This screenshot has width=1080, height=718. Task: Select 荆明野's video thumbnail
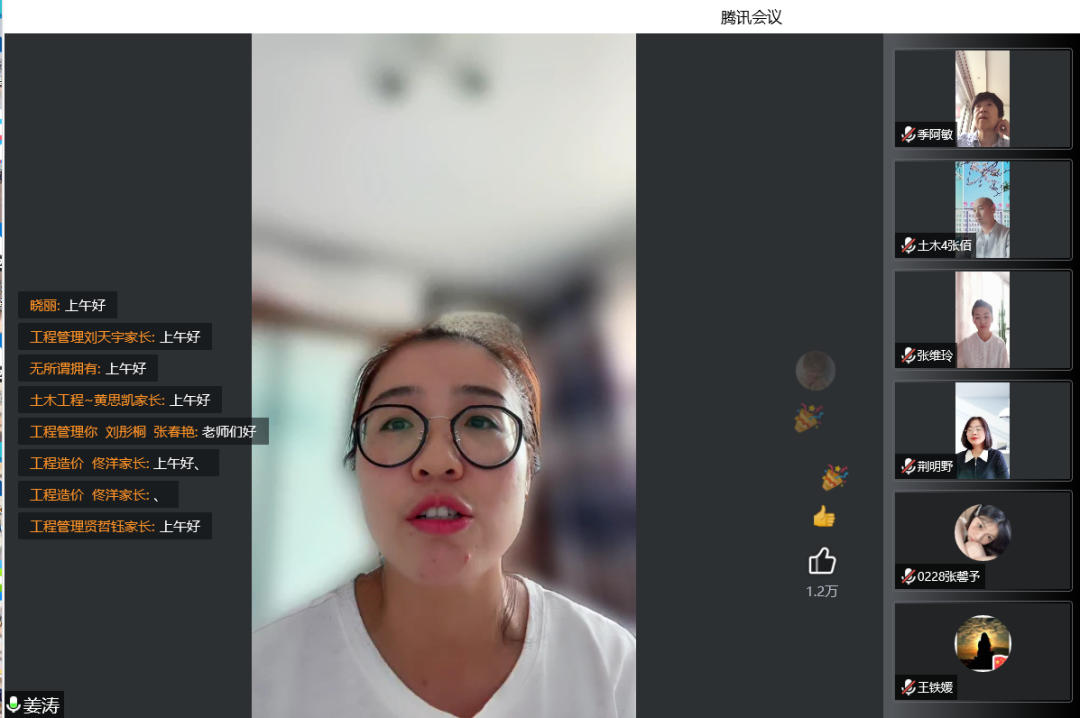pyautogui.click(x=982, y=430)
